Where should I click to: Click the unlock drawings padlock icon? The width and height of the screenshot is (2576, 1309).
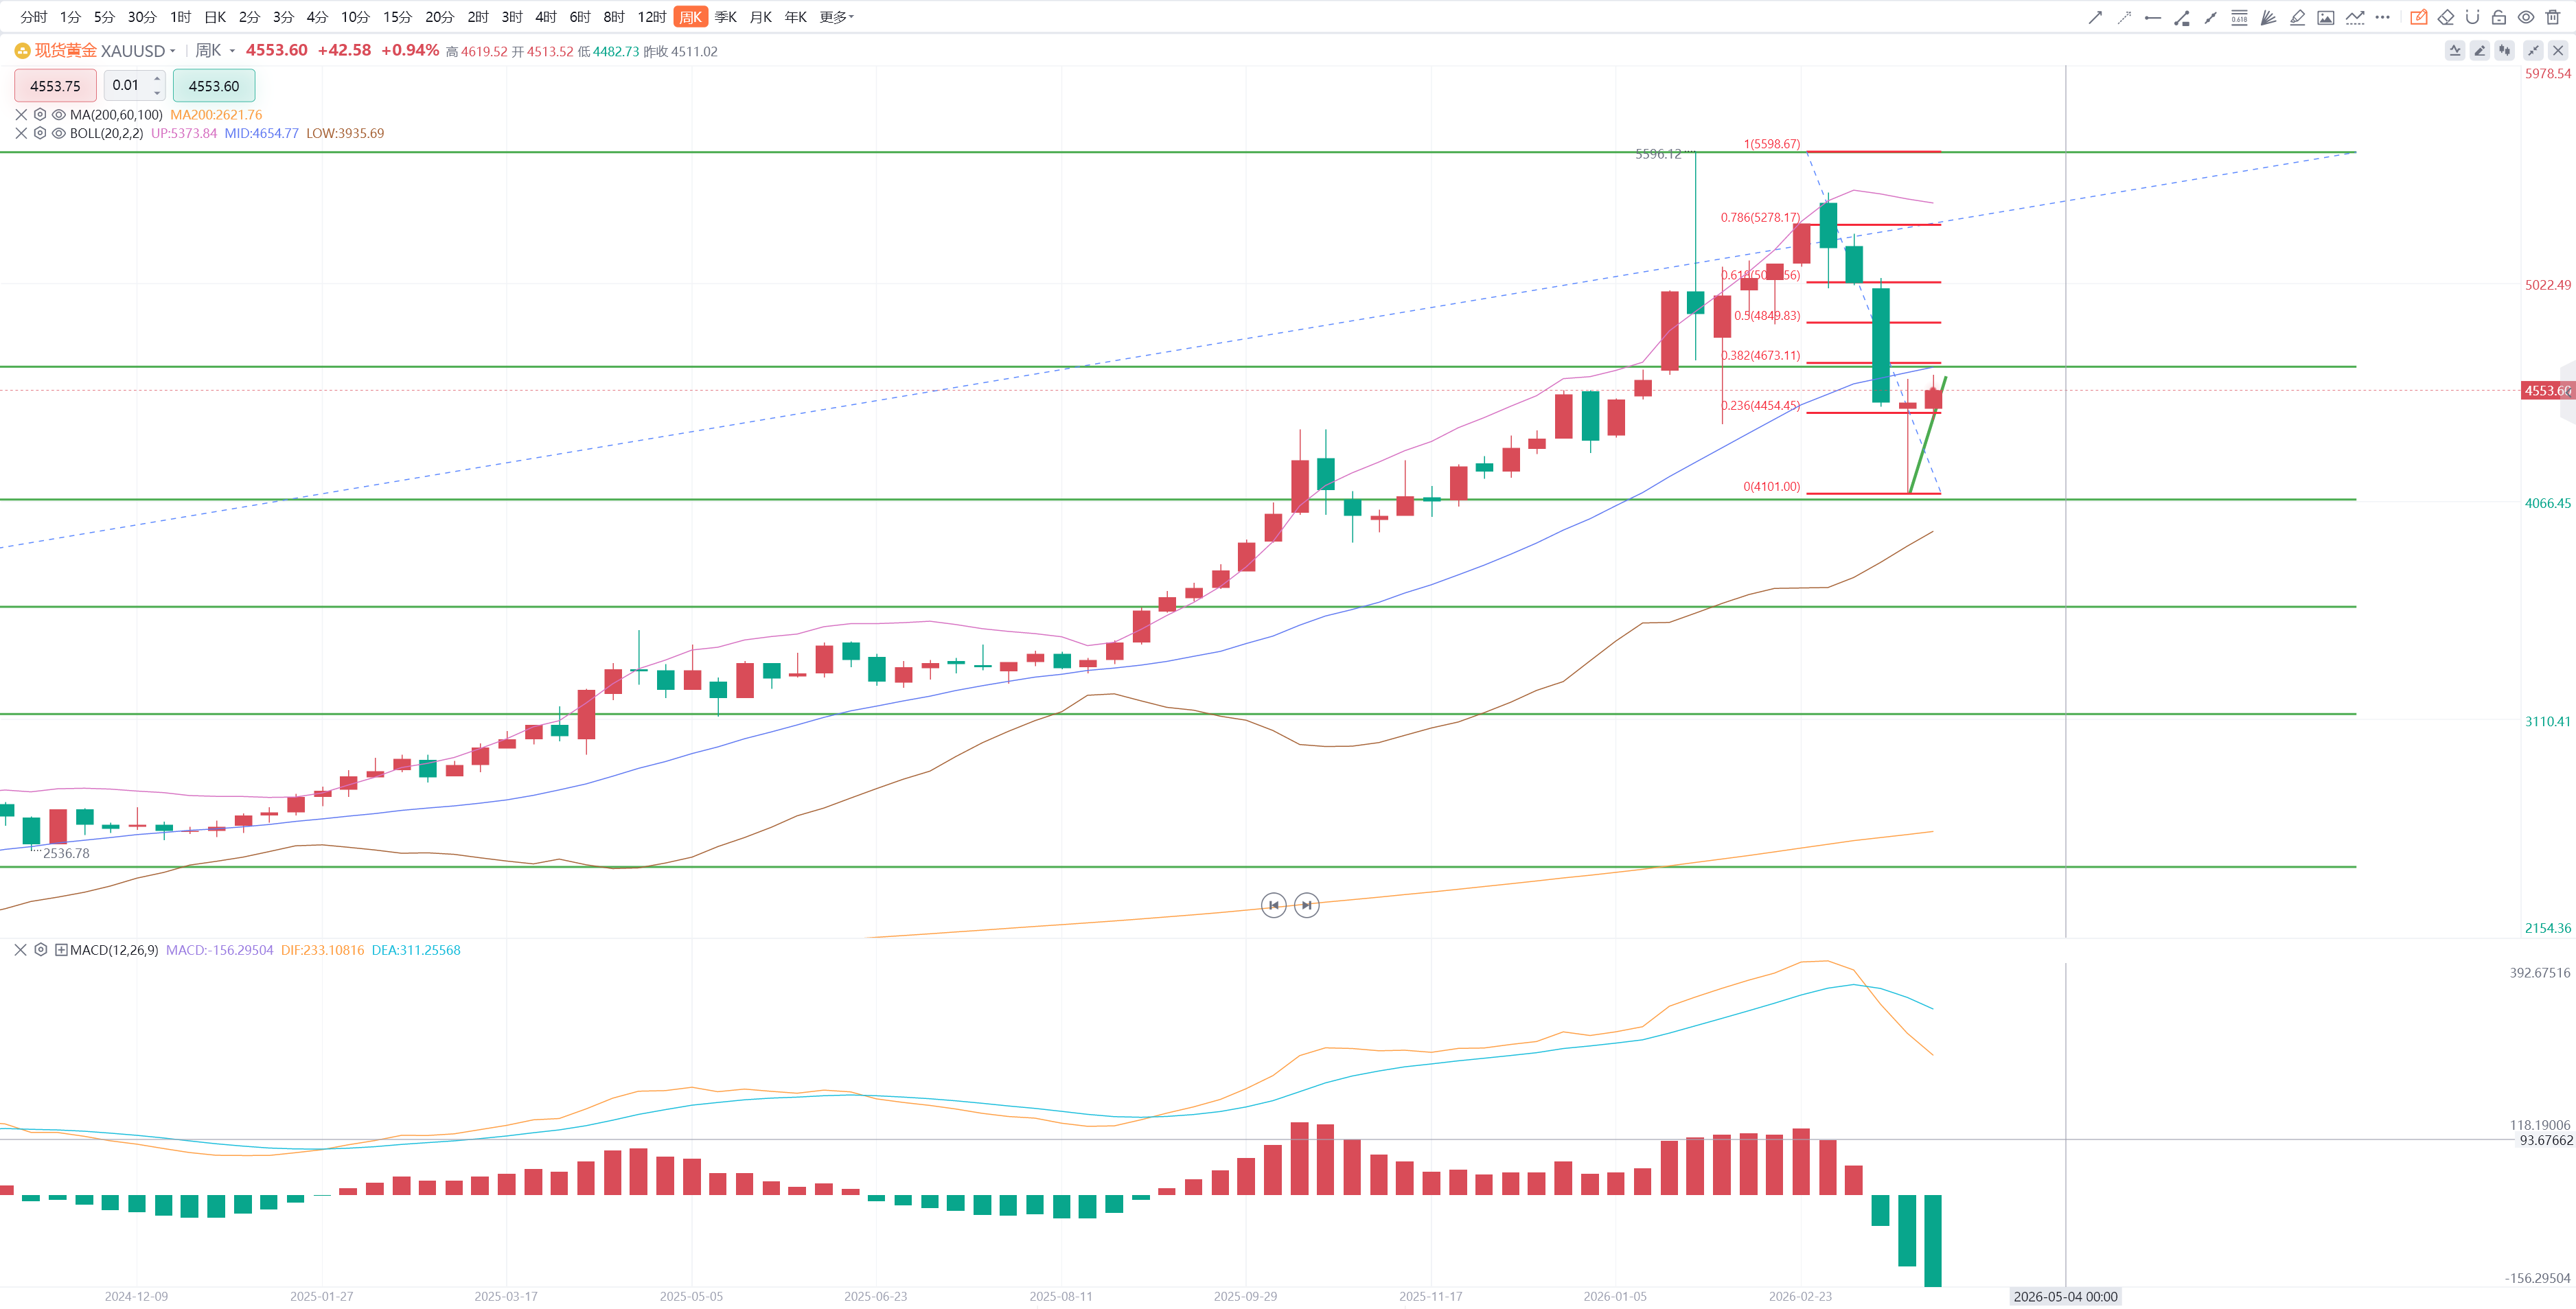[2498, 17]
